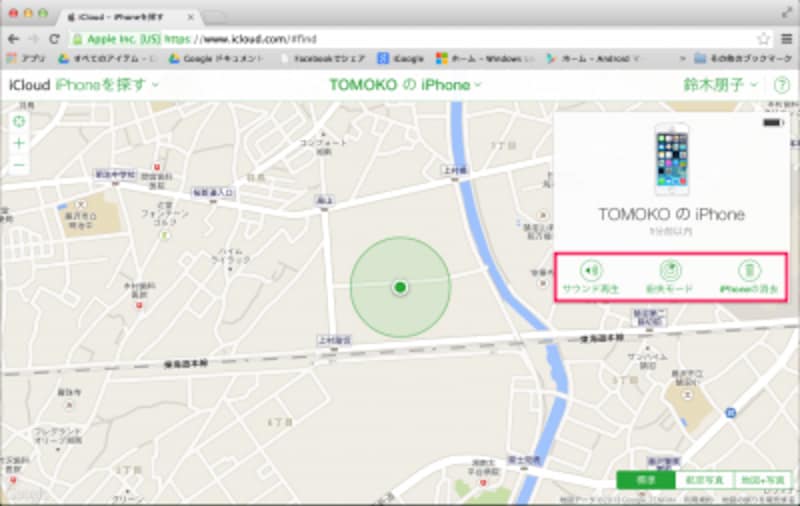Click the iCloud logo text

29,85
